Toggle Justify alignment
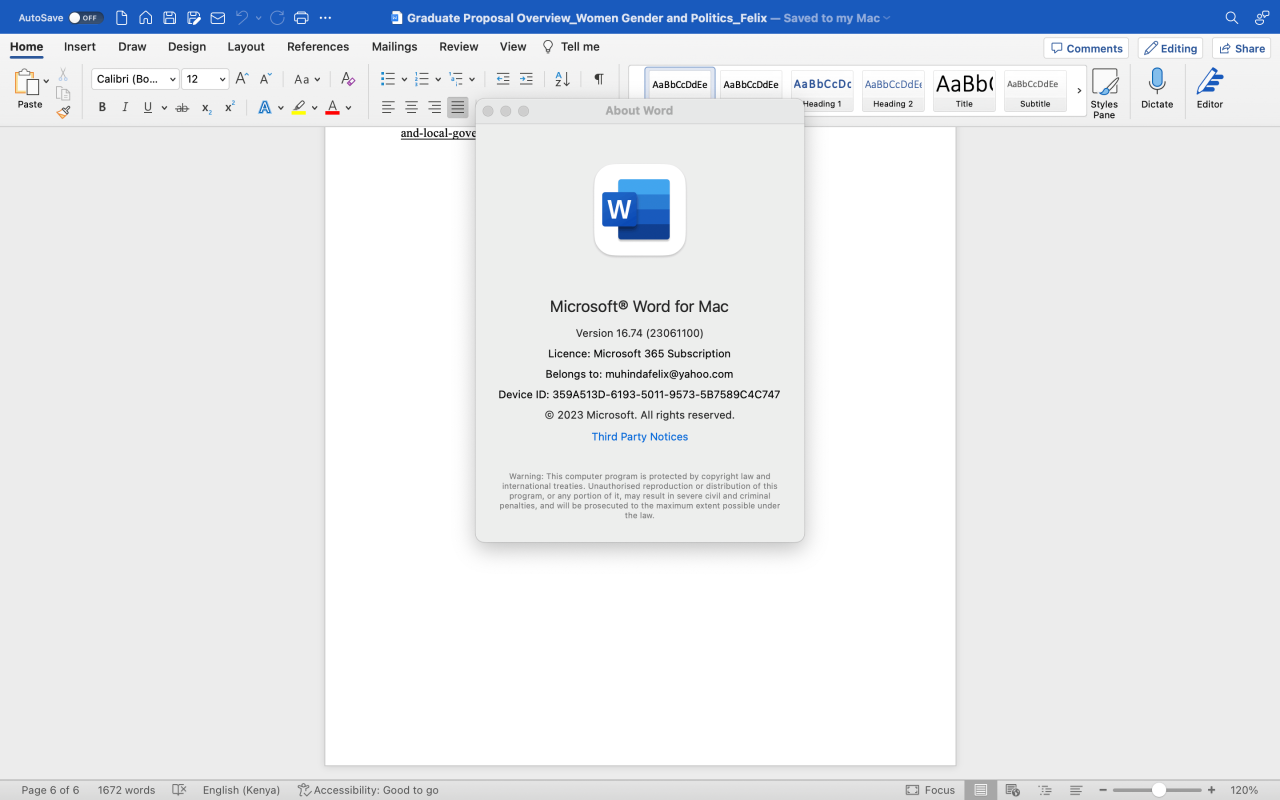 457,107
